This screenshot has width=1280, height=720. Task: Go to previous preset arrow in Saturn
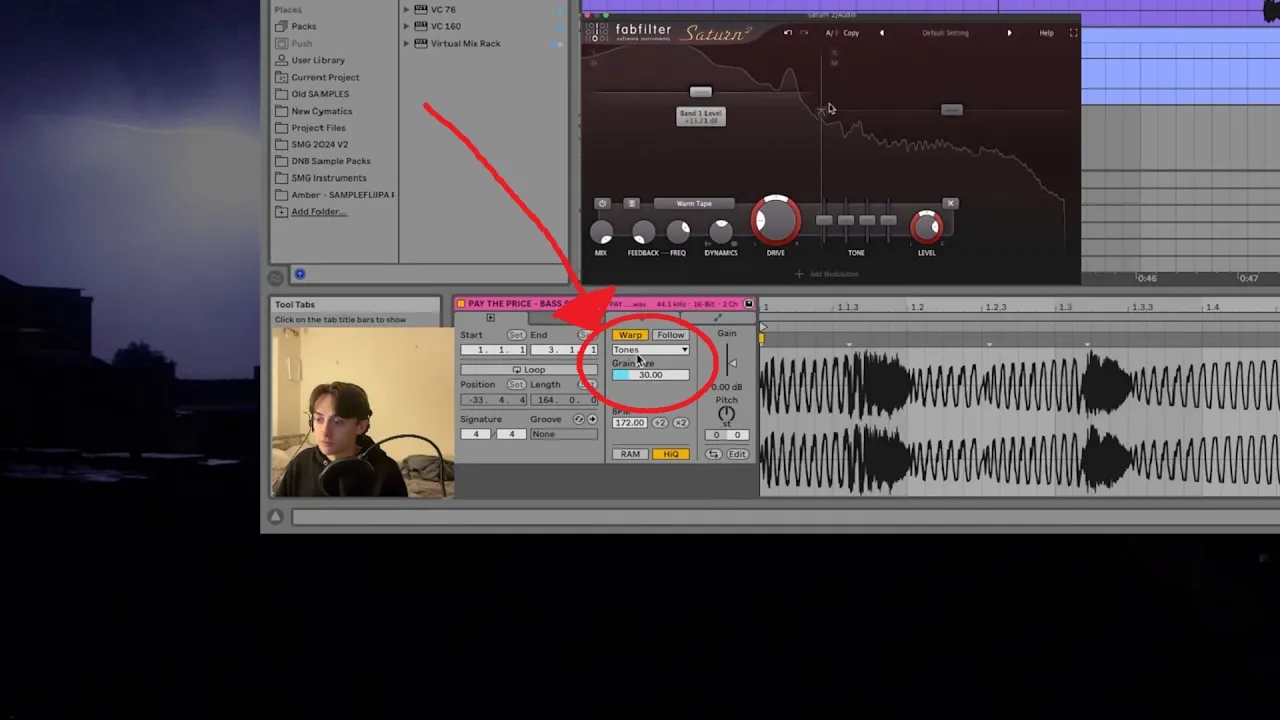click(881, 33)
